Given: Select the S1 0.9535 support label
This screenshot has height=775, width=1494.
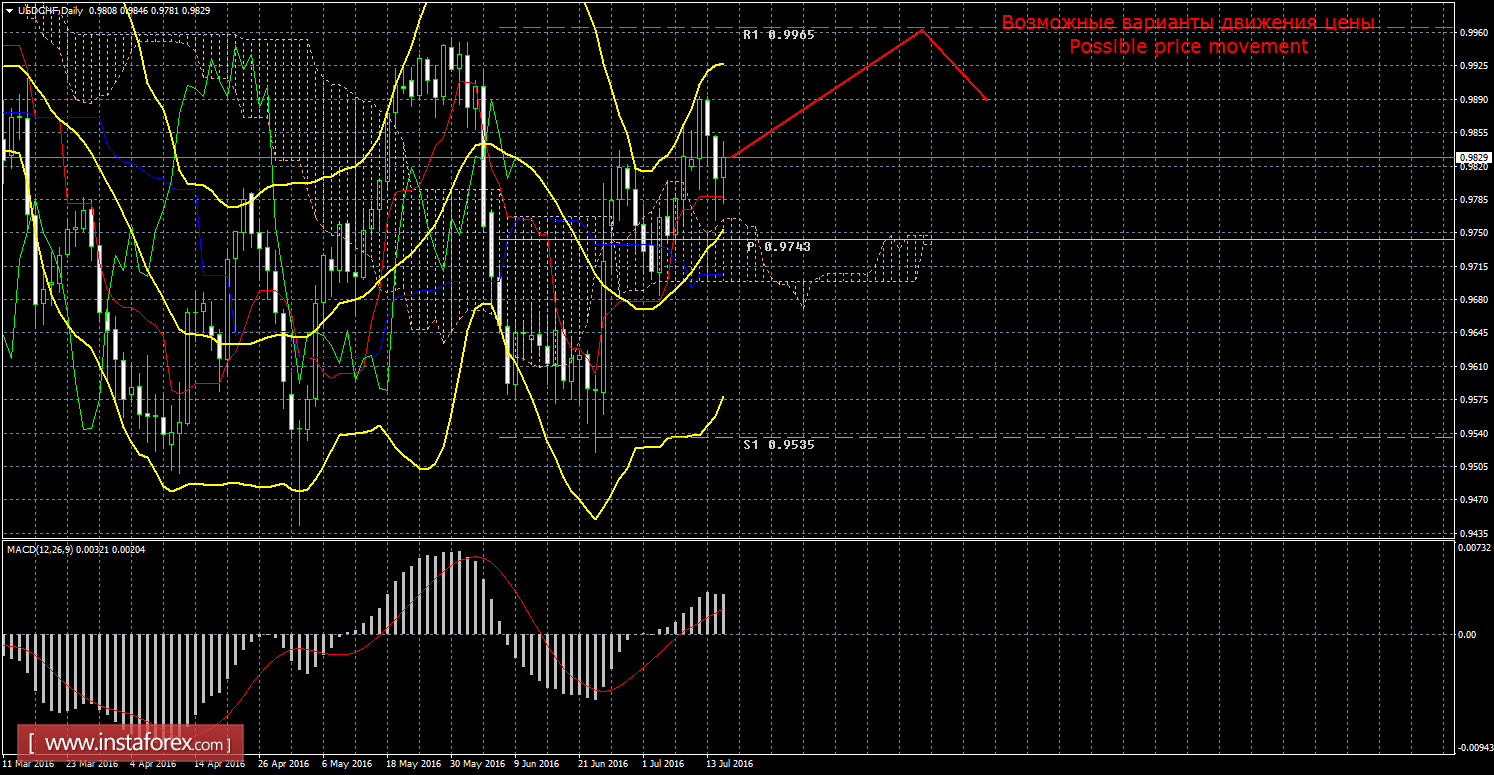Looking at the screenshot, I should pos(779,444).
